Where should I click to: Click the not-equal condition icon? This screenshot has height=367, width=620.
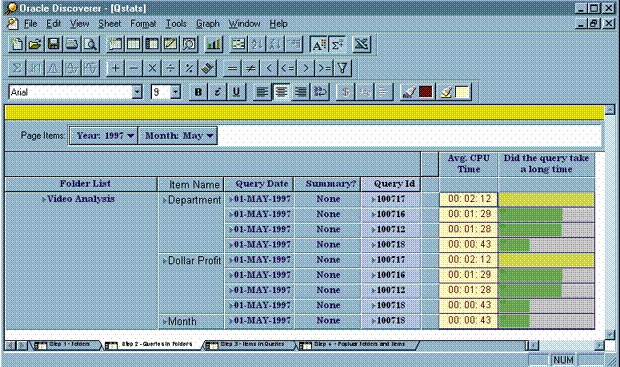tap(250, 68)
